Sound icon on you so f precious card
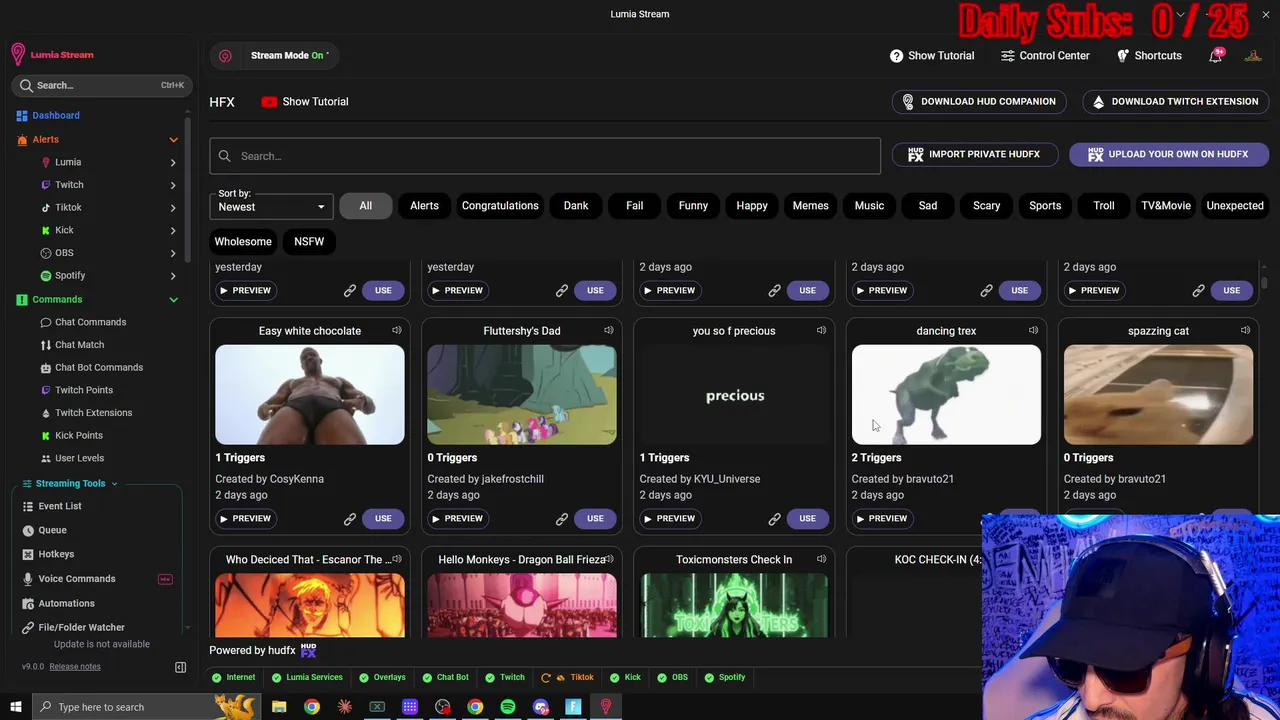This screenshot has width=1280, height=720. (821, 330)
